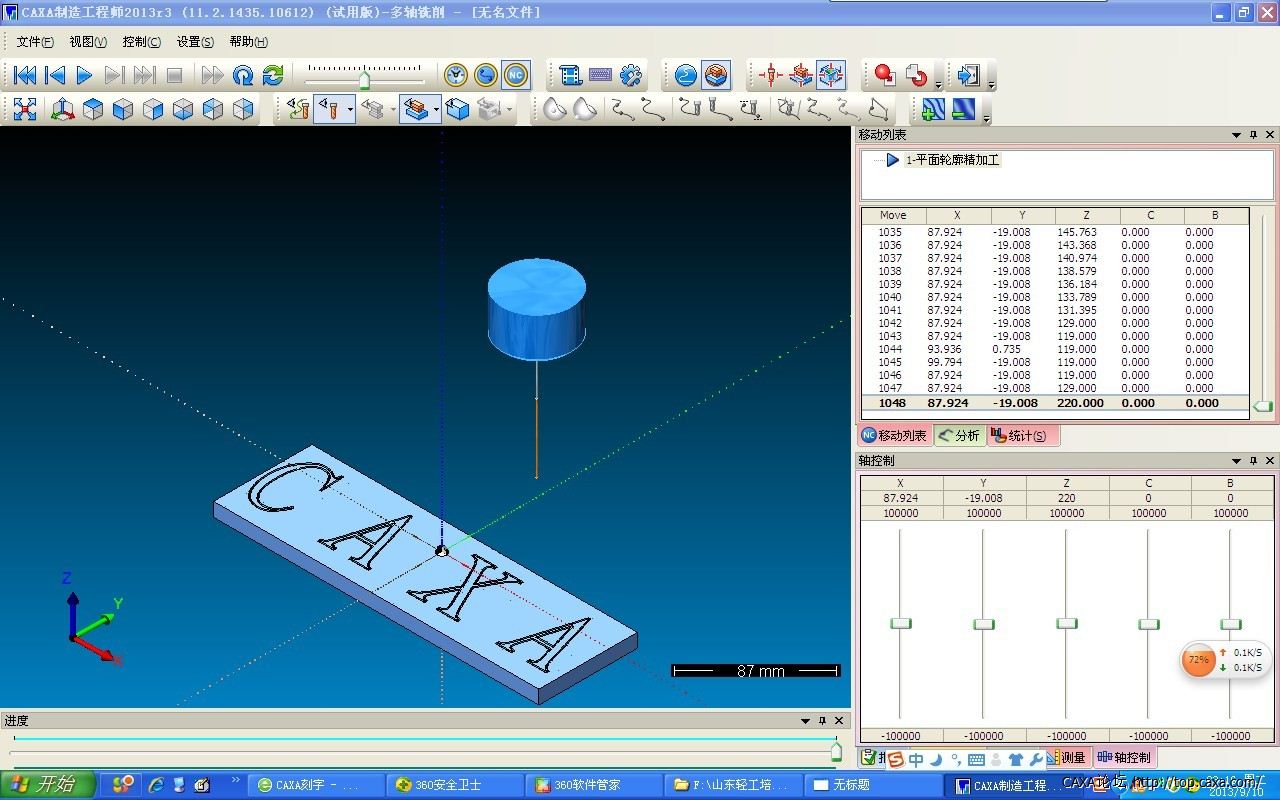Open the workpiece display dropdown arrow
The image size is (1280, 800).
click(437, 109)
